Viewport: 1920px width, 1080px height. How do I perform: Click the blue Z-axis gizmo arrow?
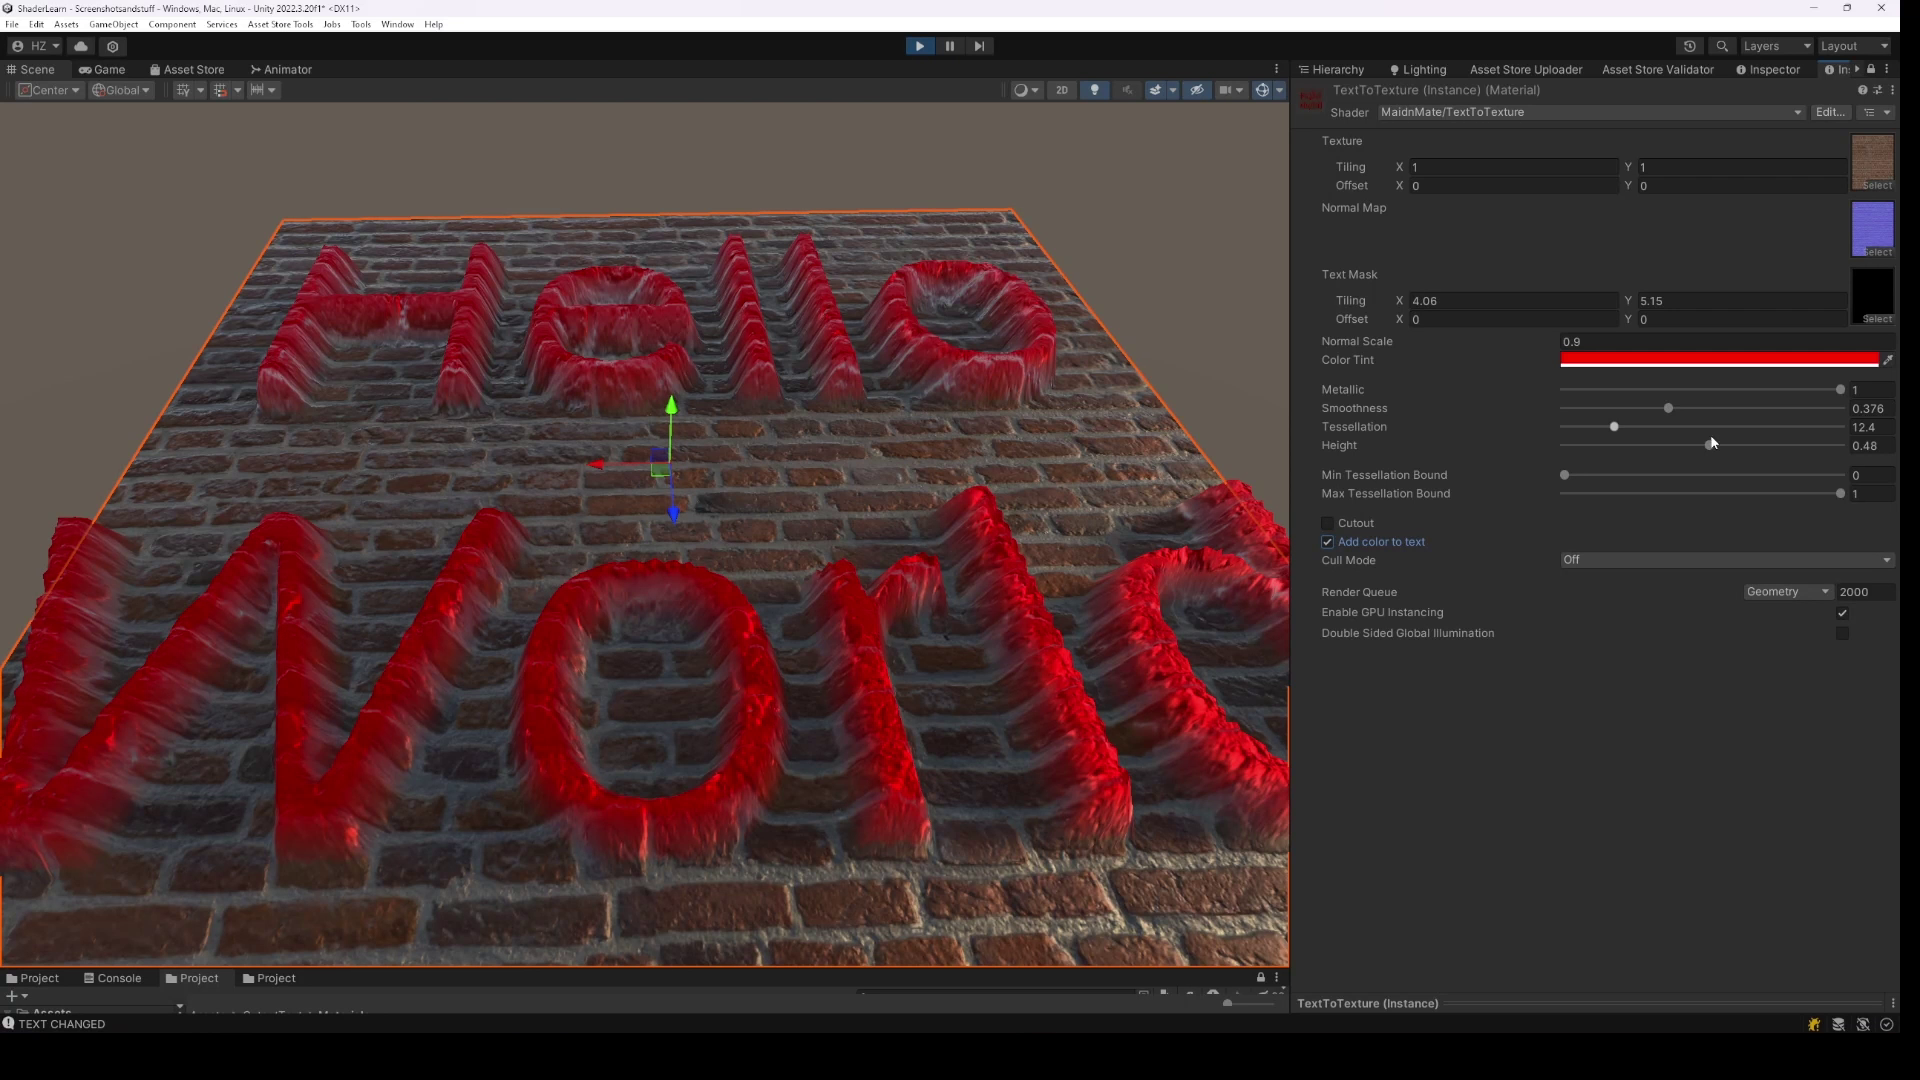pyautogui.click(x=673, y=513)
